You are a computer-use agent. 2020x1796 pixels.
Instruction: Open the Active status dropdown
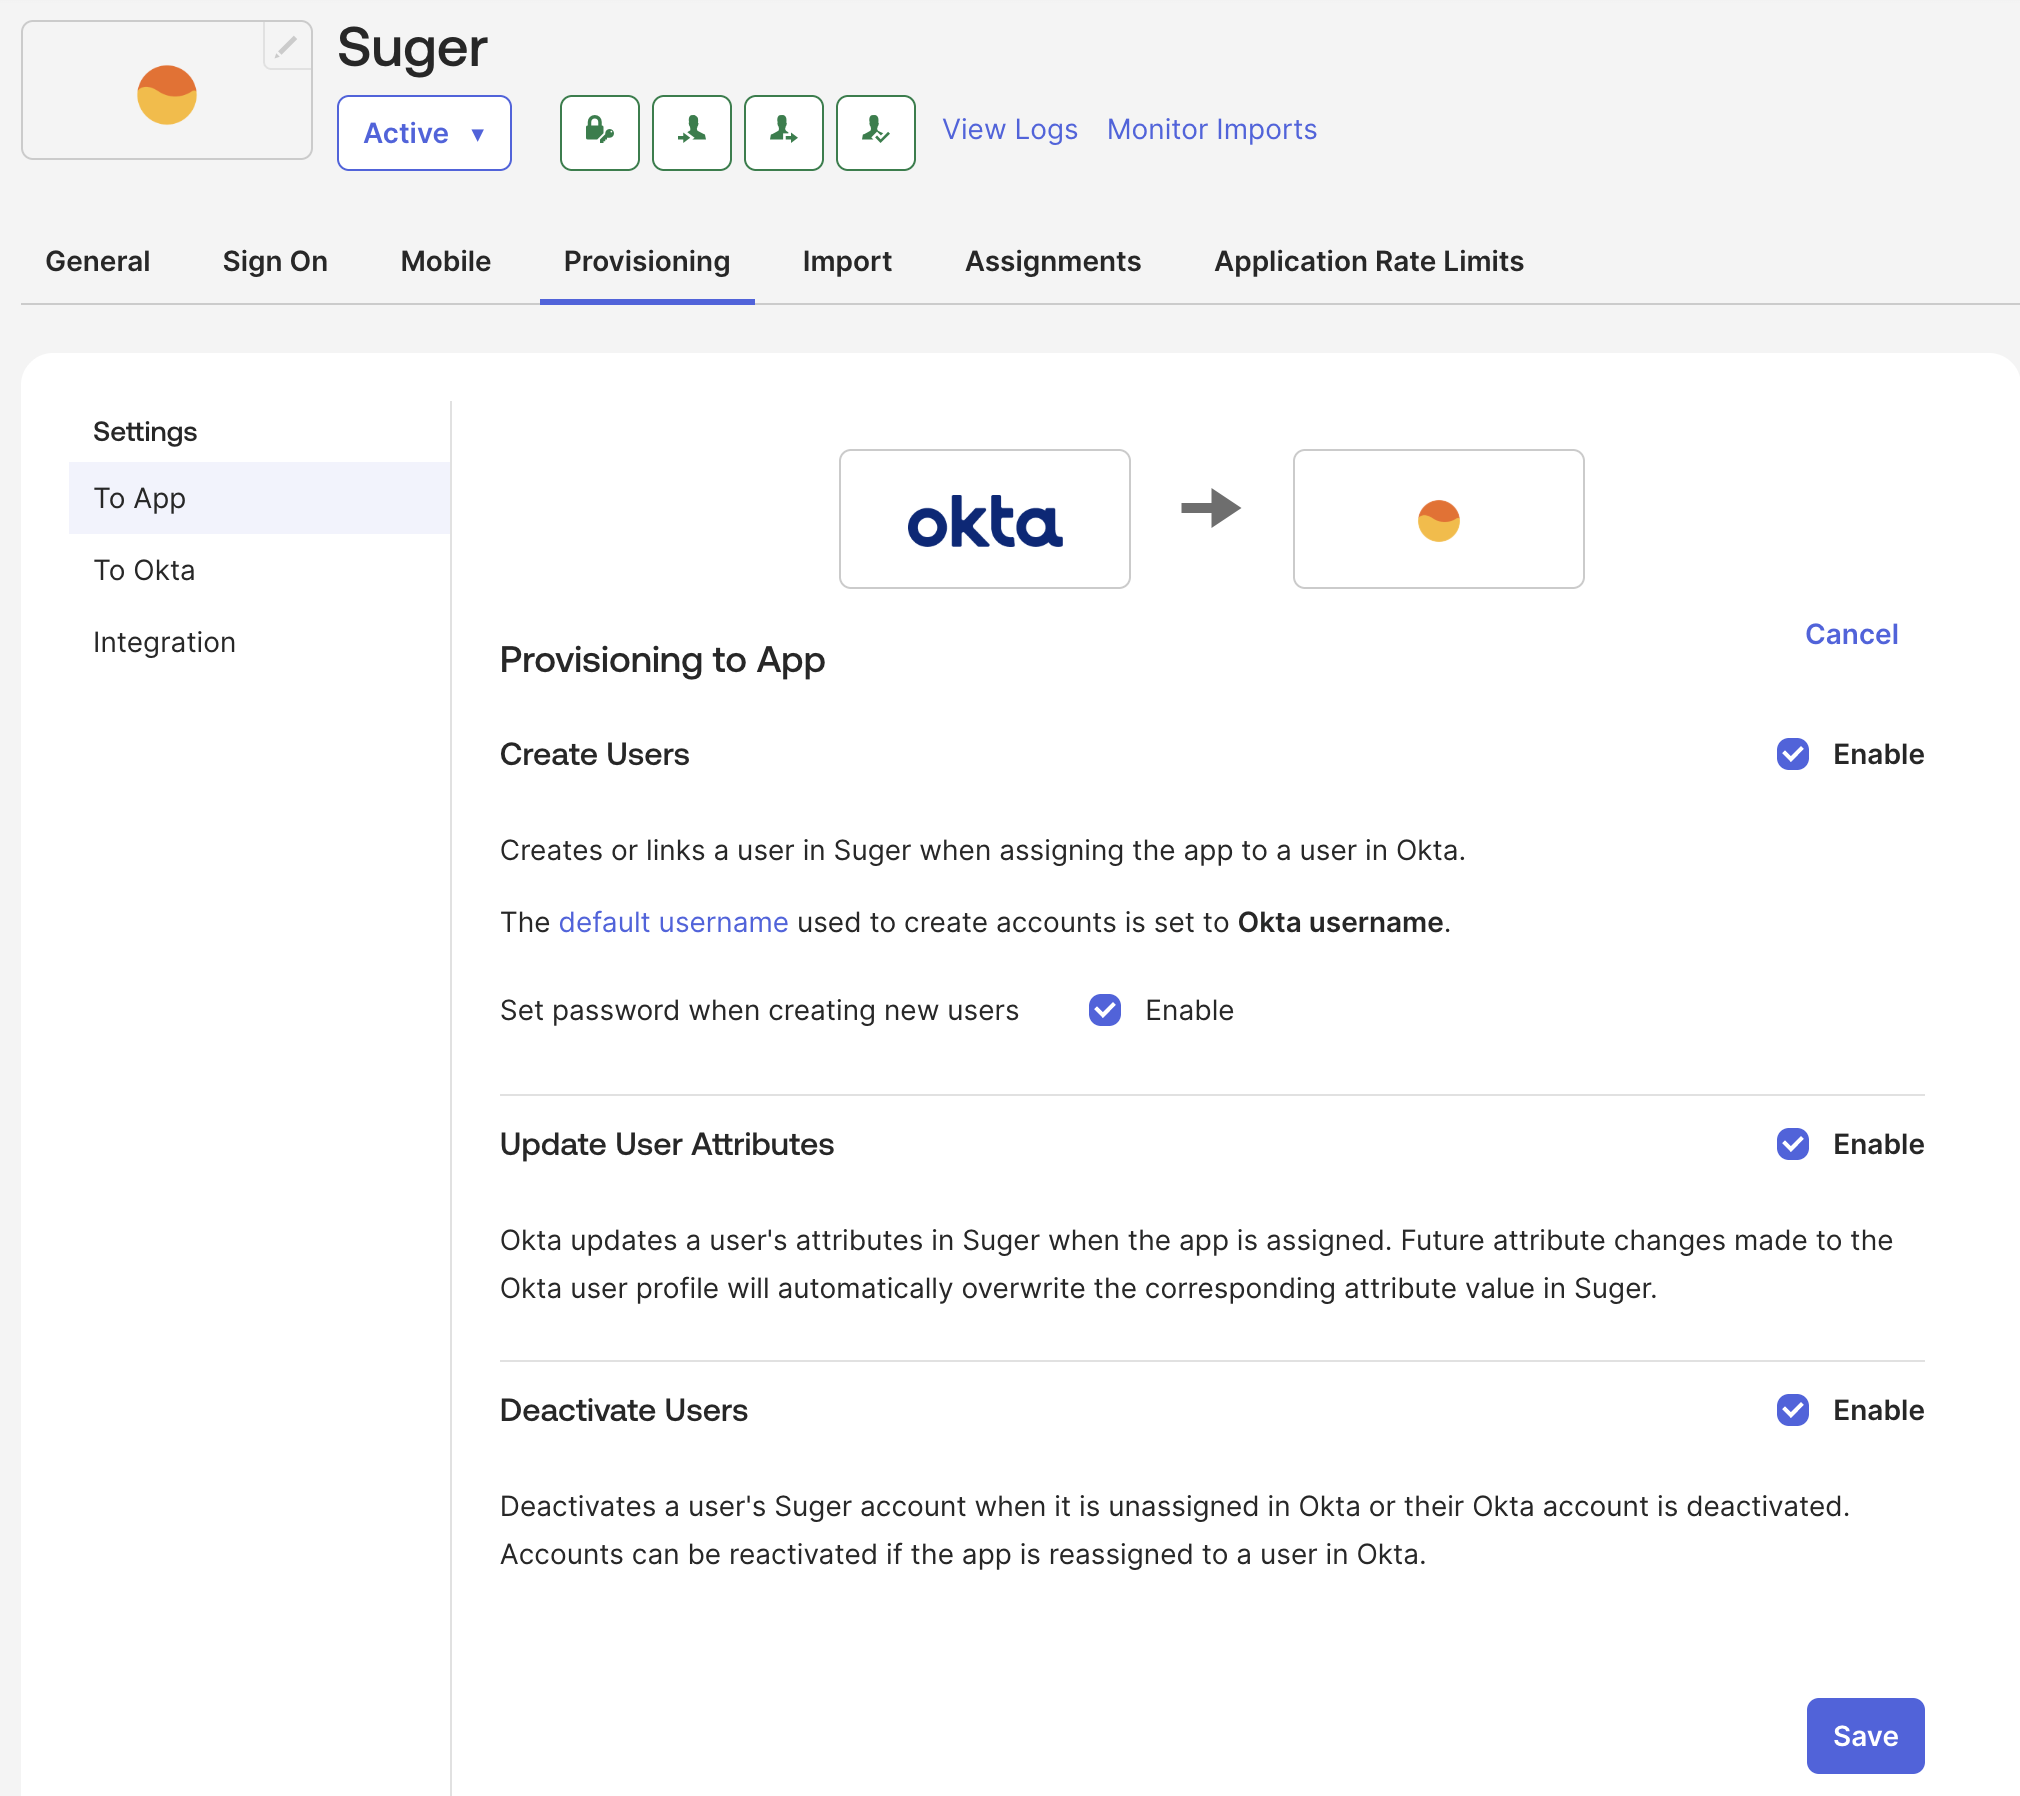(x=424, y=133)
